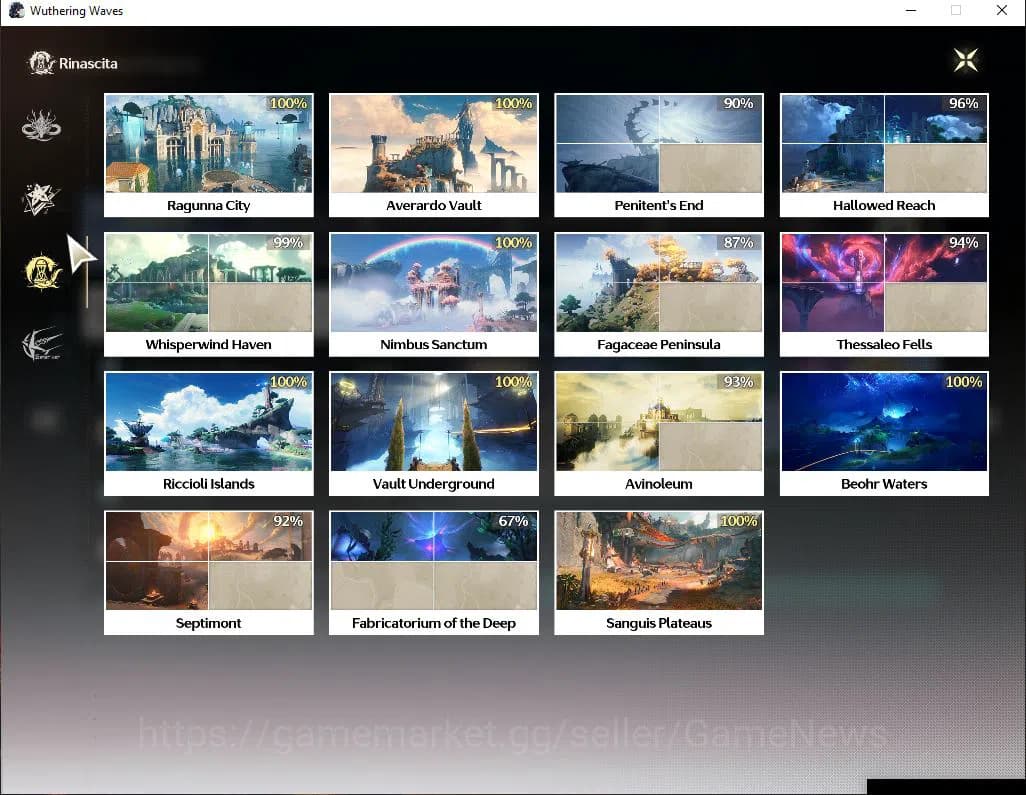Click the sidebar vertical scroll indicator
The height and width of the screenshot is (795, 1026).
(x=87, y=272)
